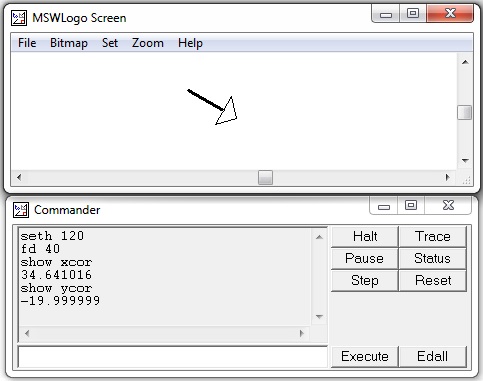Click Commander history scroll down arrow
The height and width of the screenshot is (381, 483).
point(319,317)
